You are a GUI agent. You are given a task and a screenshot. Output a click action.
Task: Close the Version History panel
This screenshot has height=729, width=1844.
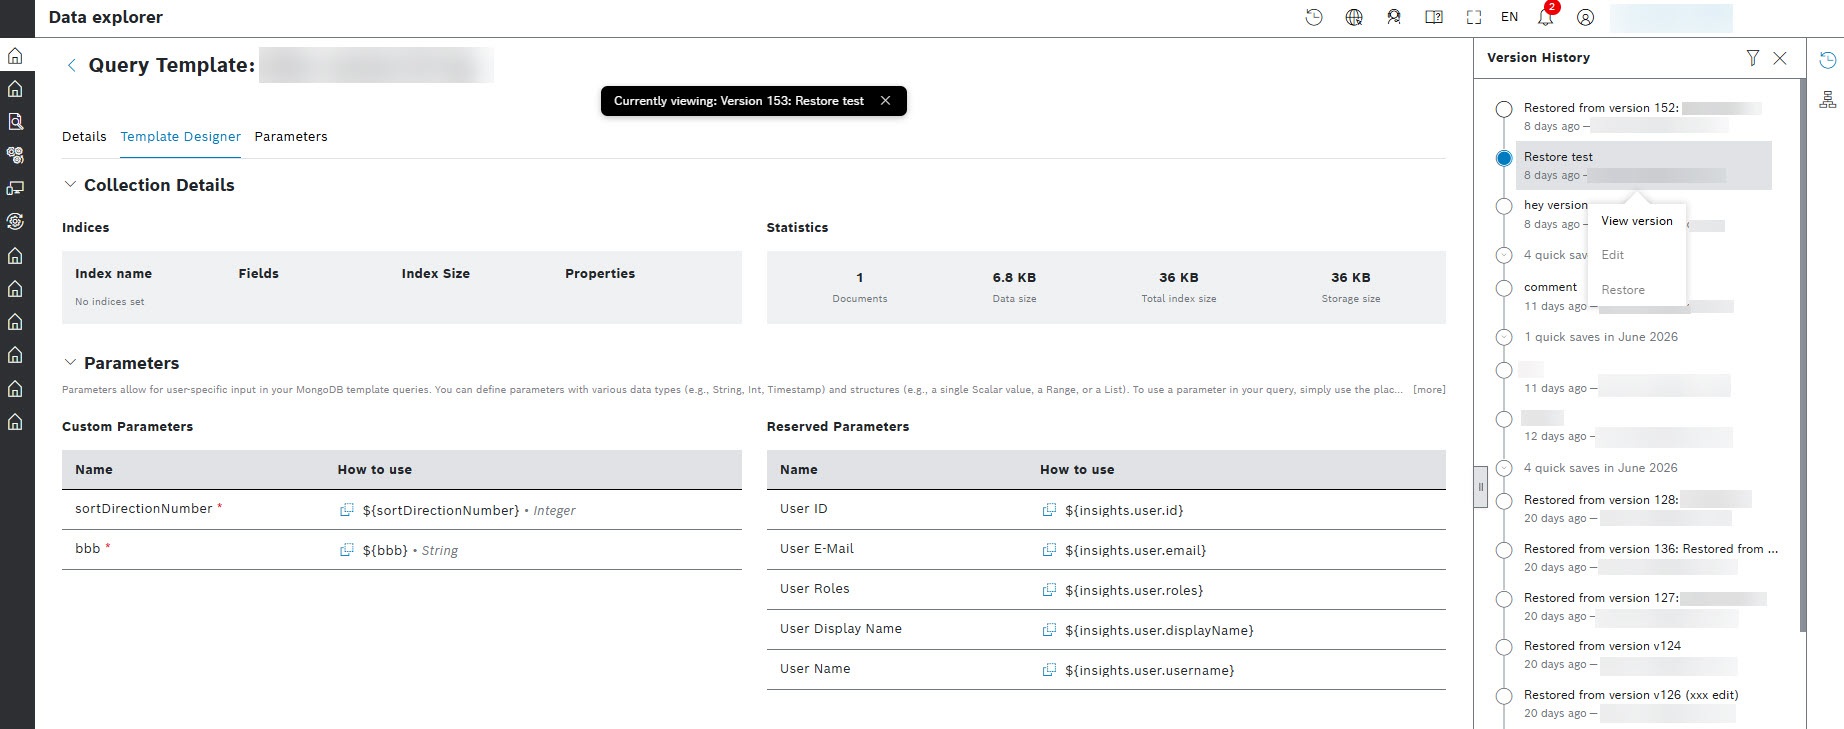(x=1780, y=58)
